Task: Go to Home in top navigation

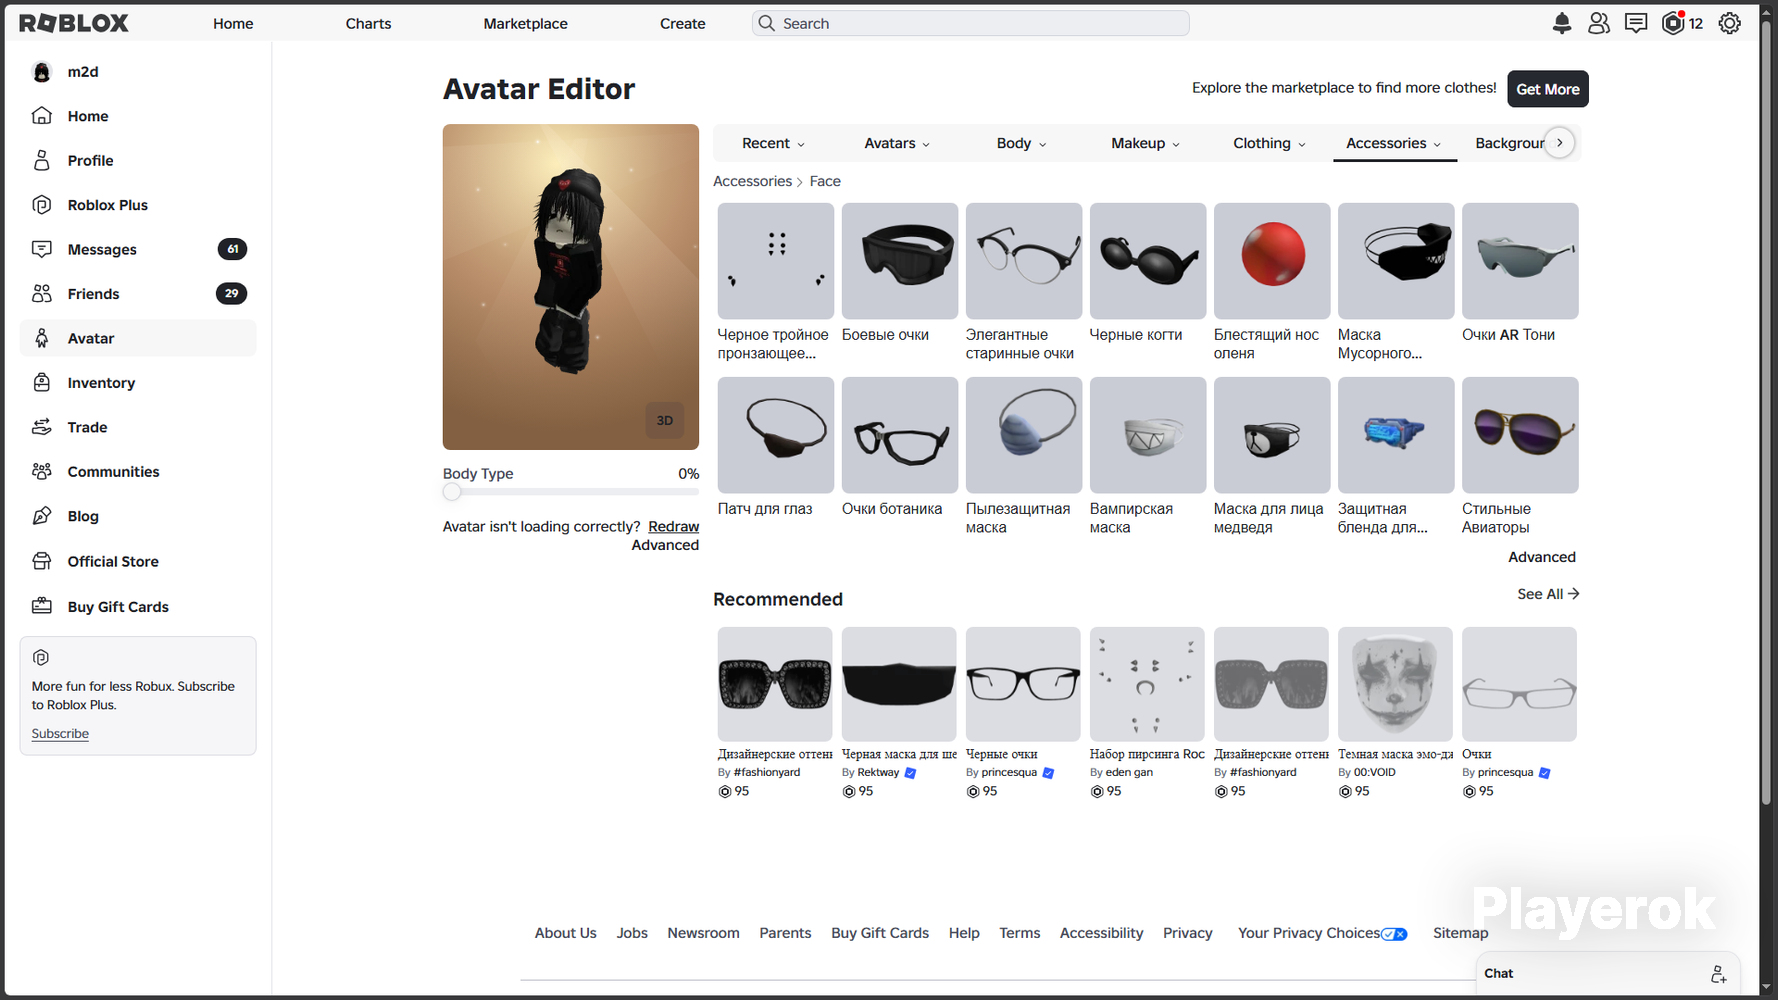Action: pos(233,23)
